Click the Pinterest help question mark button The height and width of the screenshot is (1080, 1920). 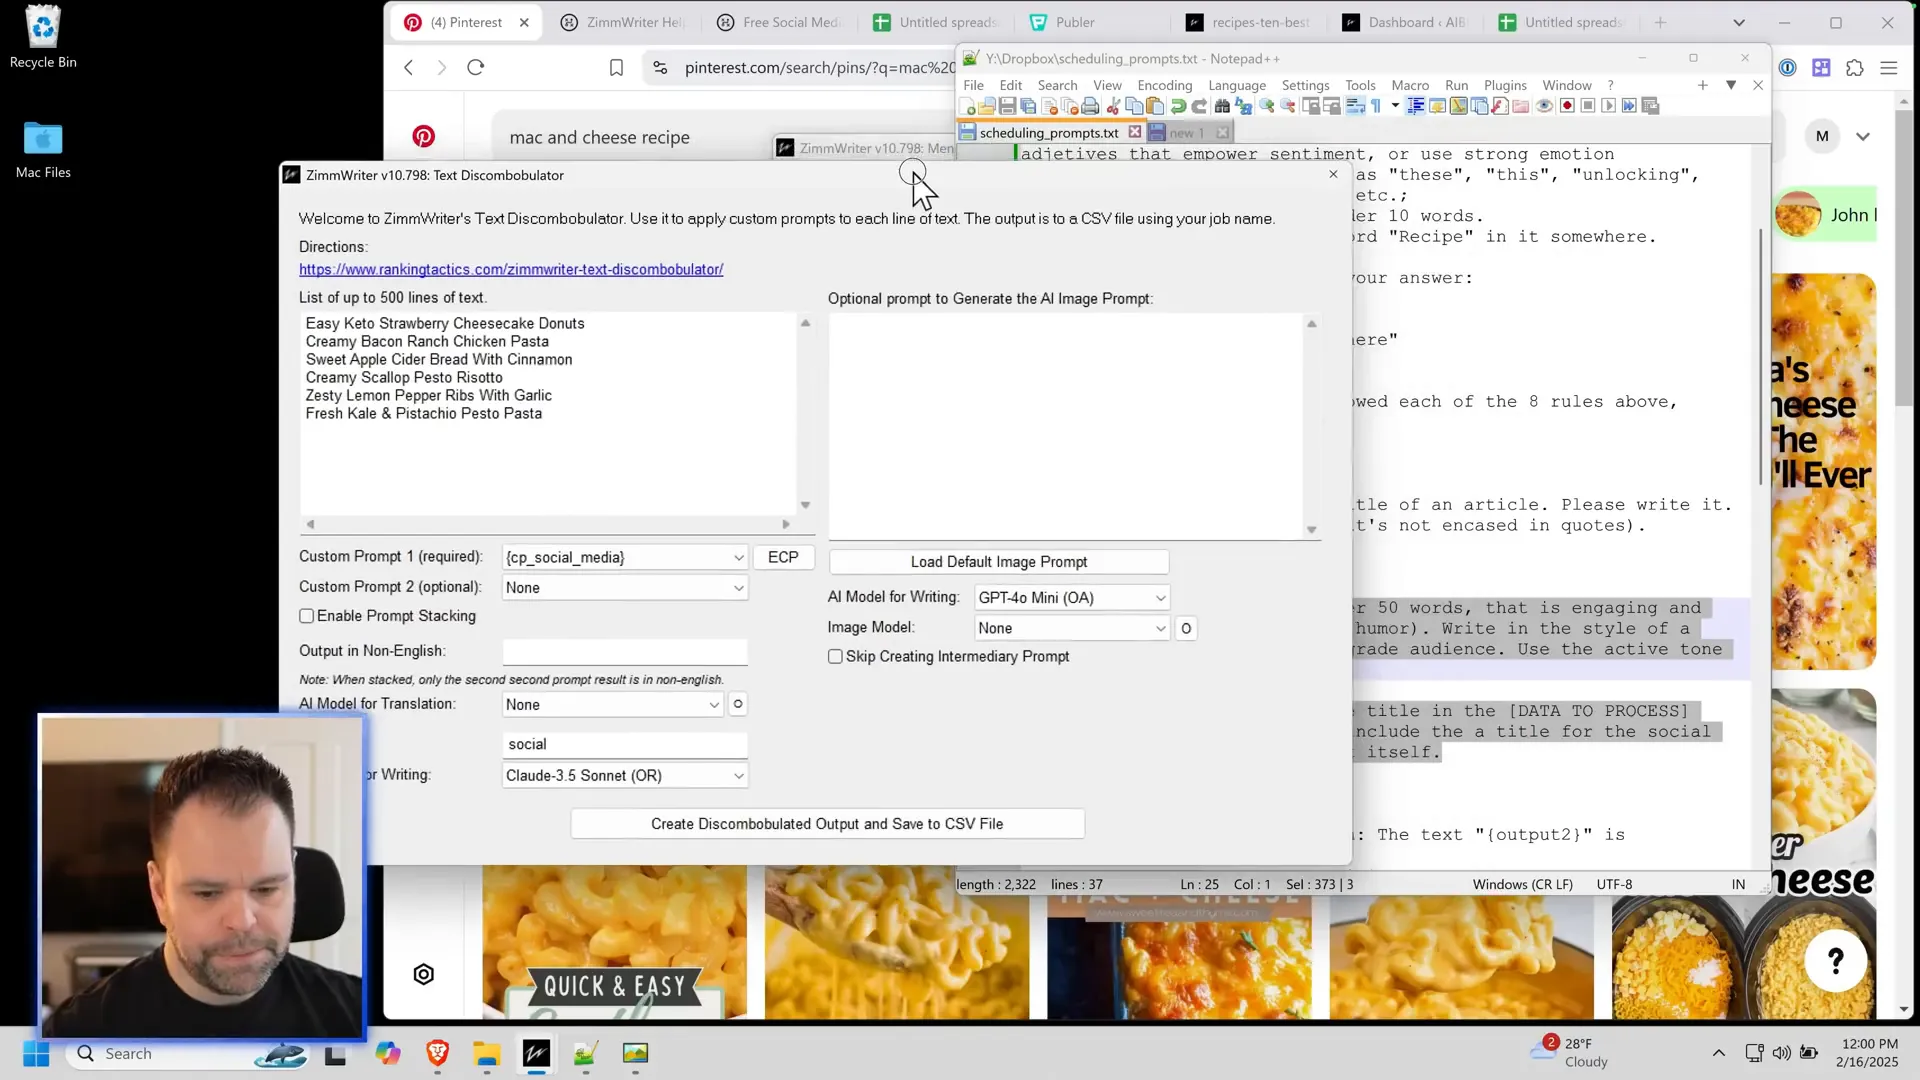pyautogui.click(x=1836, y=960)
